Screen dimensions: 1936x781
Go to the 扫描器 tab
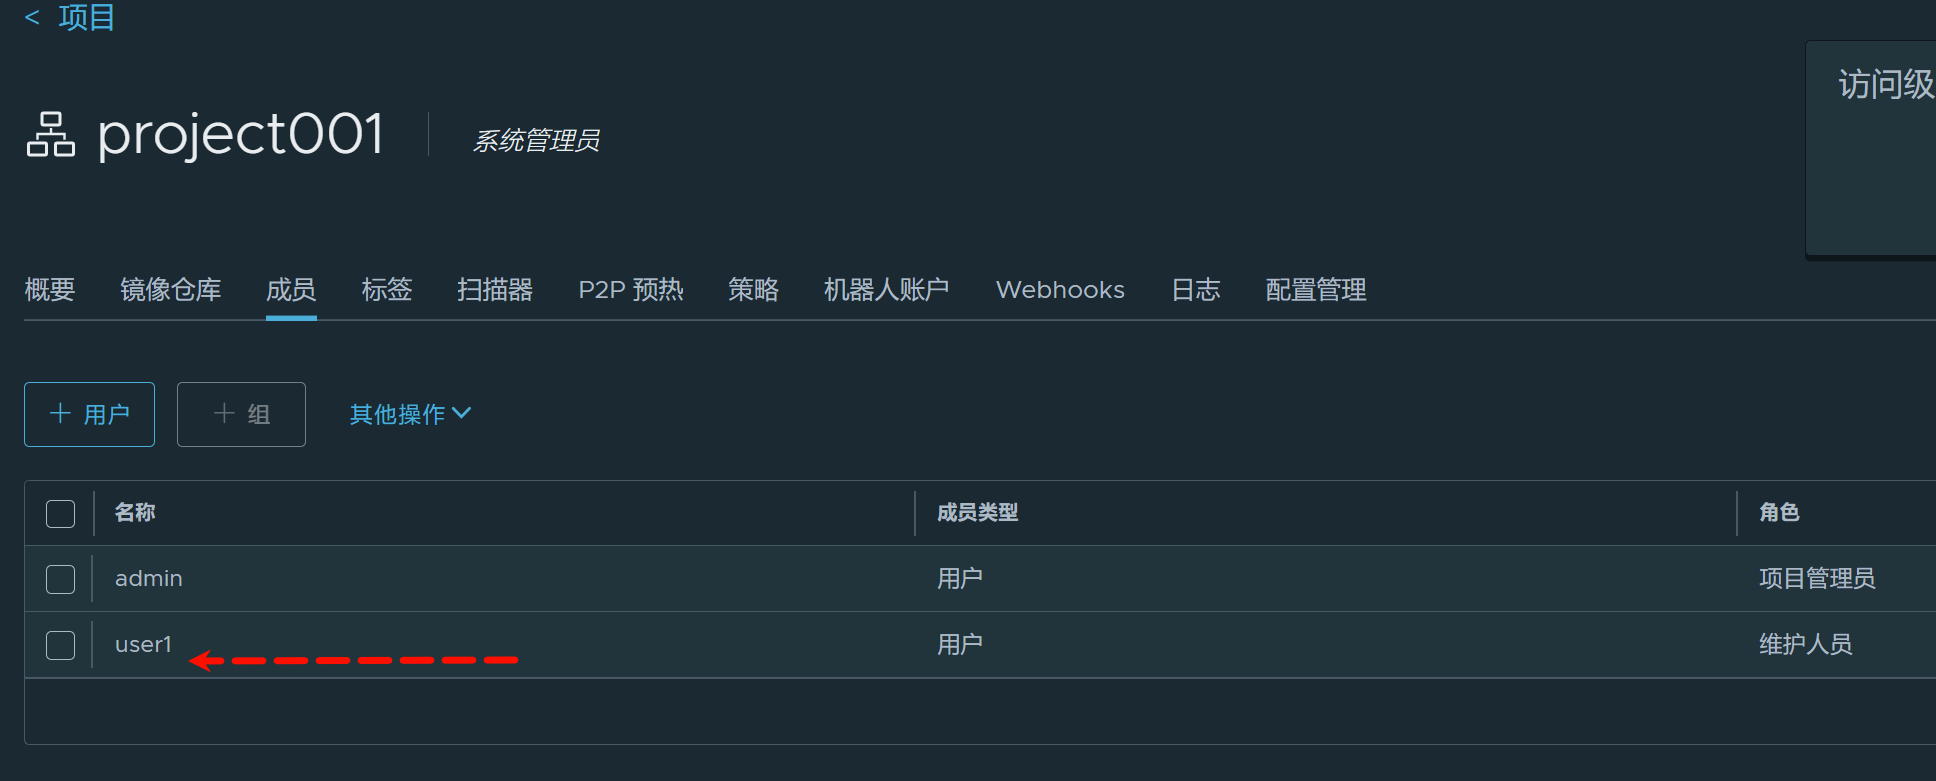coord(495,290)
